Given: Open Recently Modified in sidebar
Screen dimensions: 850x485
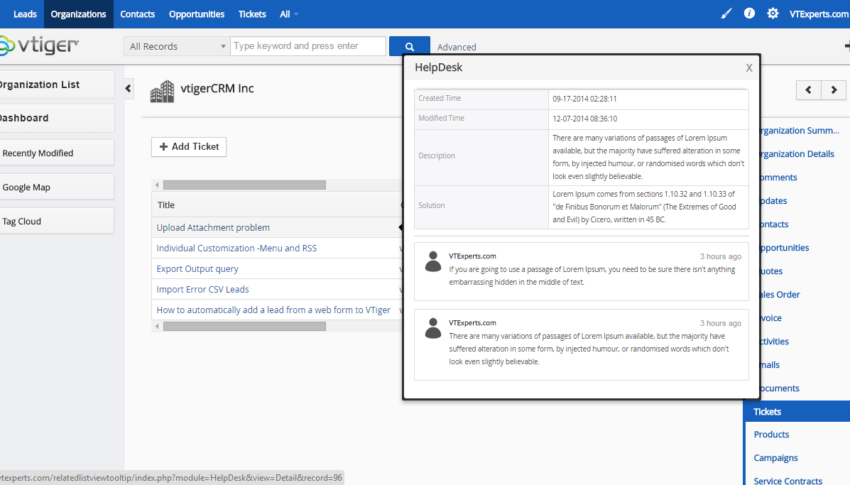Looking at the screenshot, I should (56, 153).
